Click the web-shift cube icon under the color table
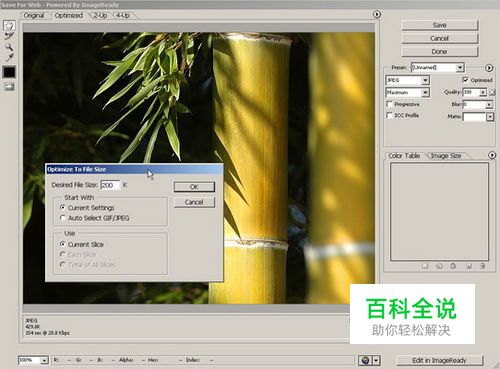 point(439,266)
